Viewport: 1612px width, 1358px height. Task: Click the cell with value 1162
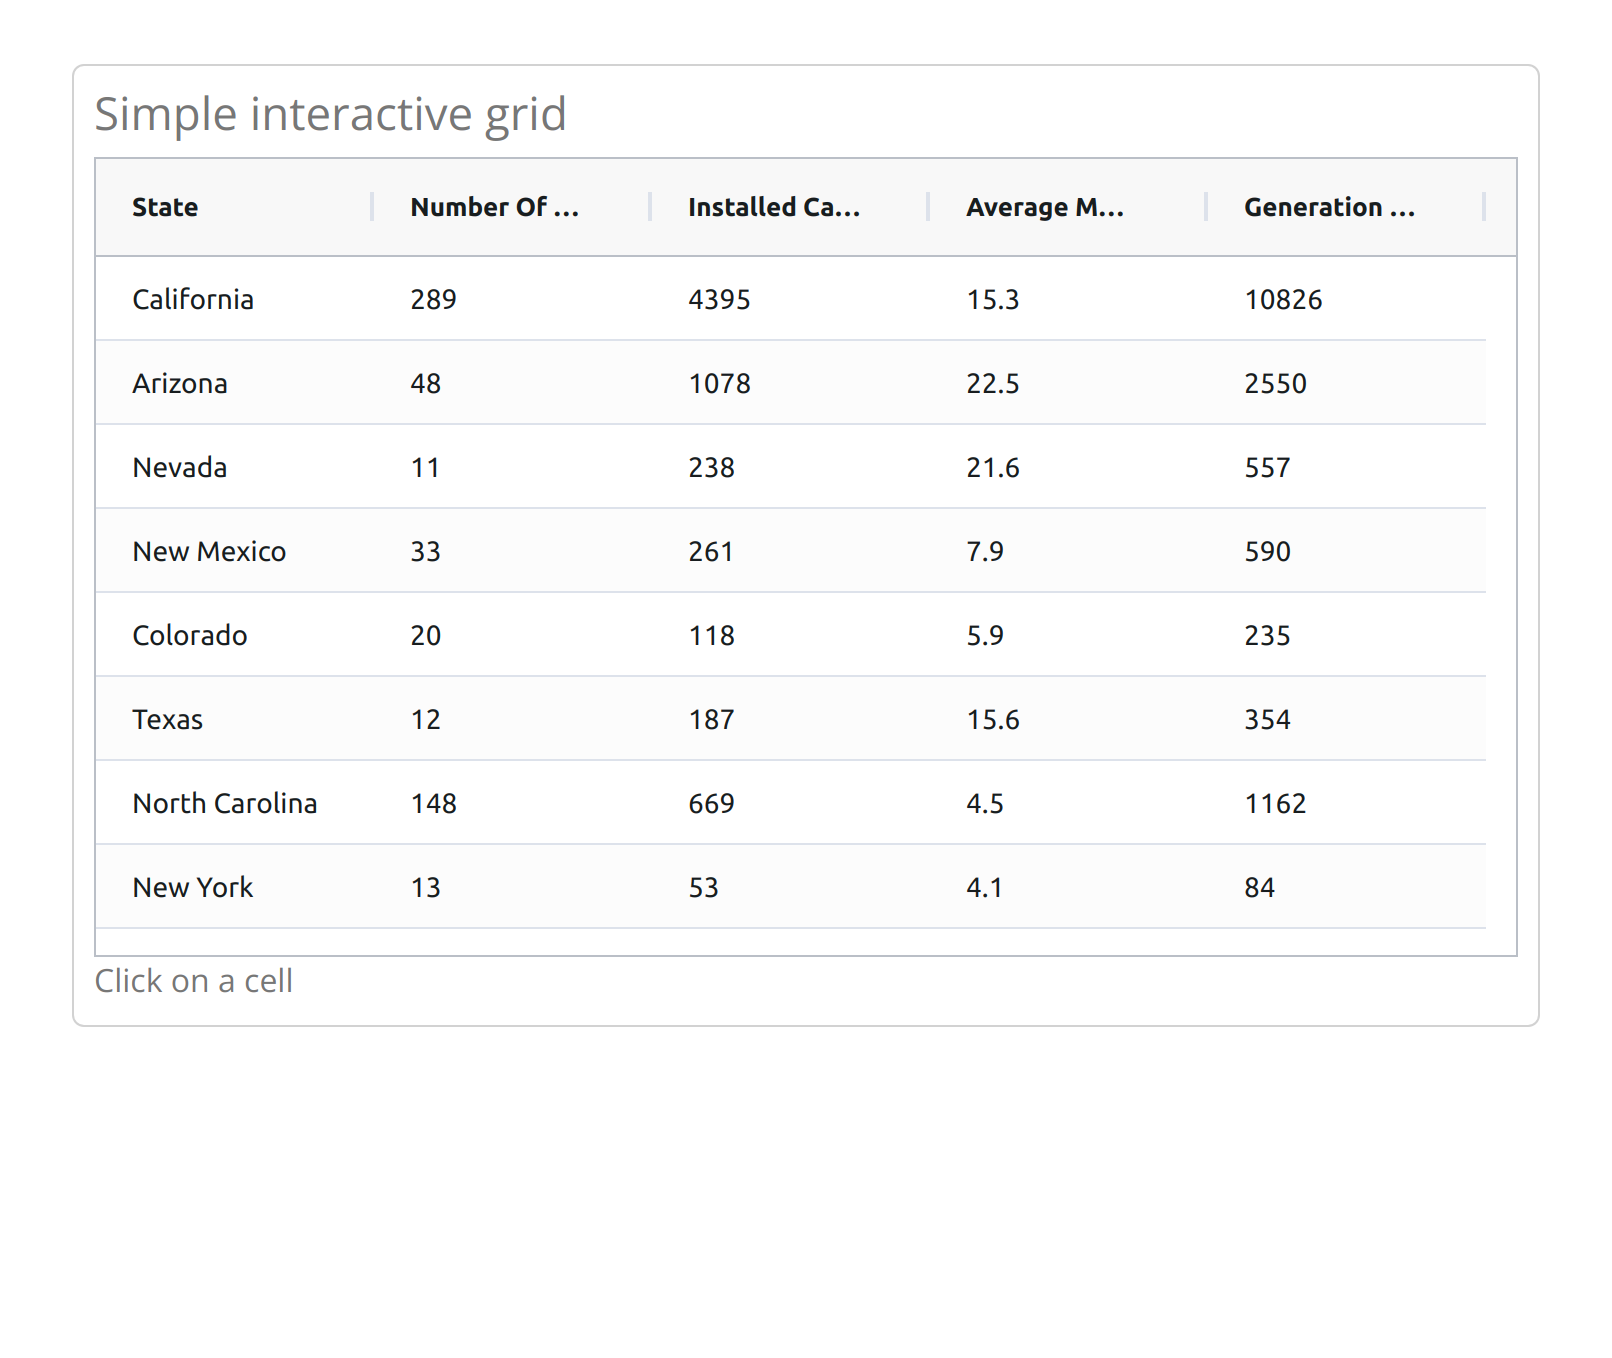coord(1346,803)
